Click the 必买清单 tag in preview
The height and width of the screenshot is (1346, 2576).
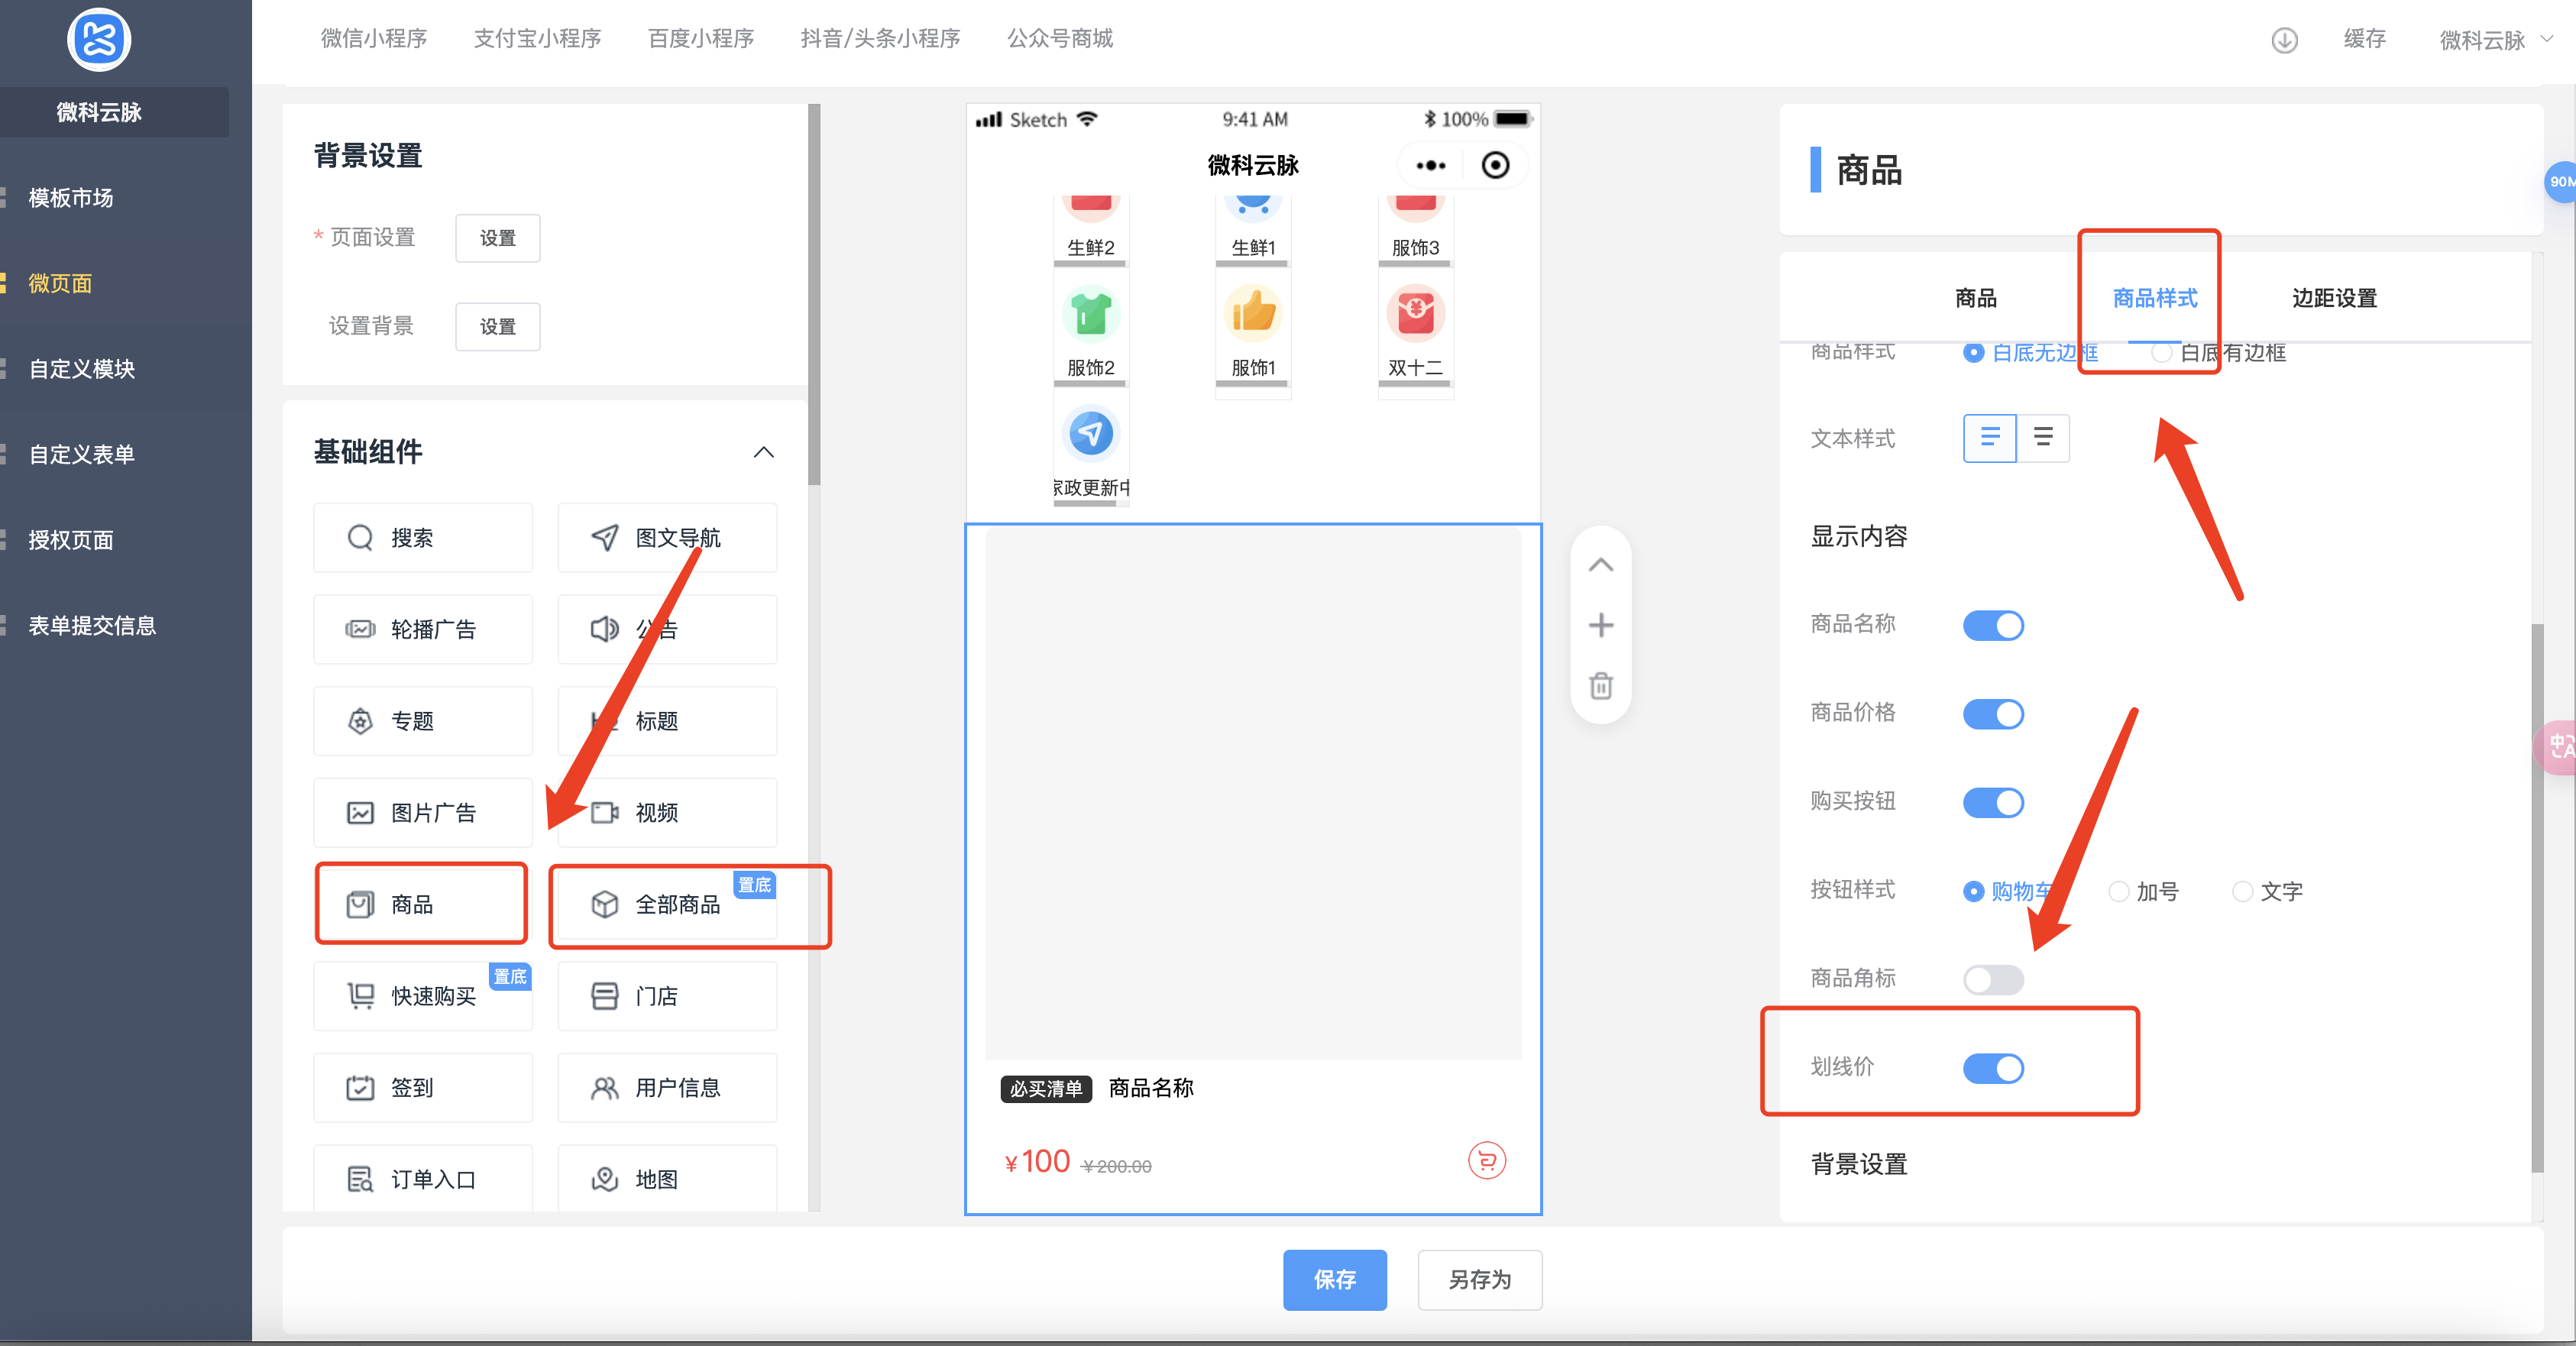point(1045,1089)
